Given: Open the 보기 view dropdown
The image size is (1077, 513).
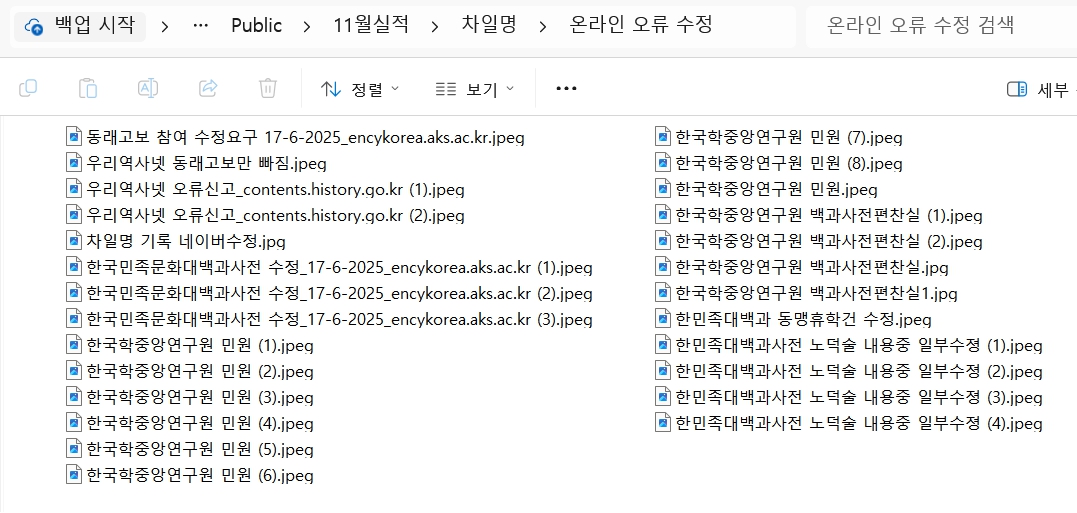Looking at the screenshot, I should [x=475, y=89].
